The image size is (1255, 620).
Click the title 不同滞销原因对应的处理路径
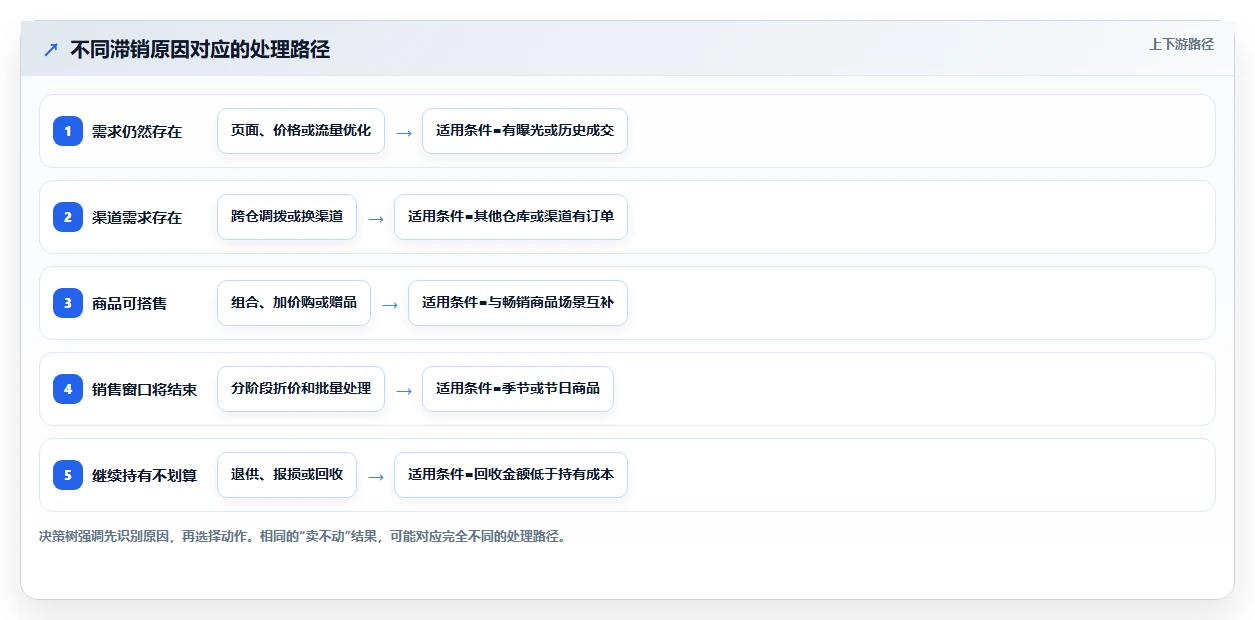200,49
